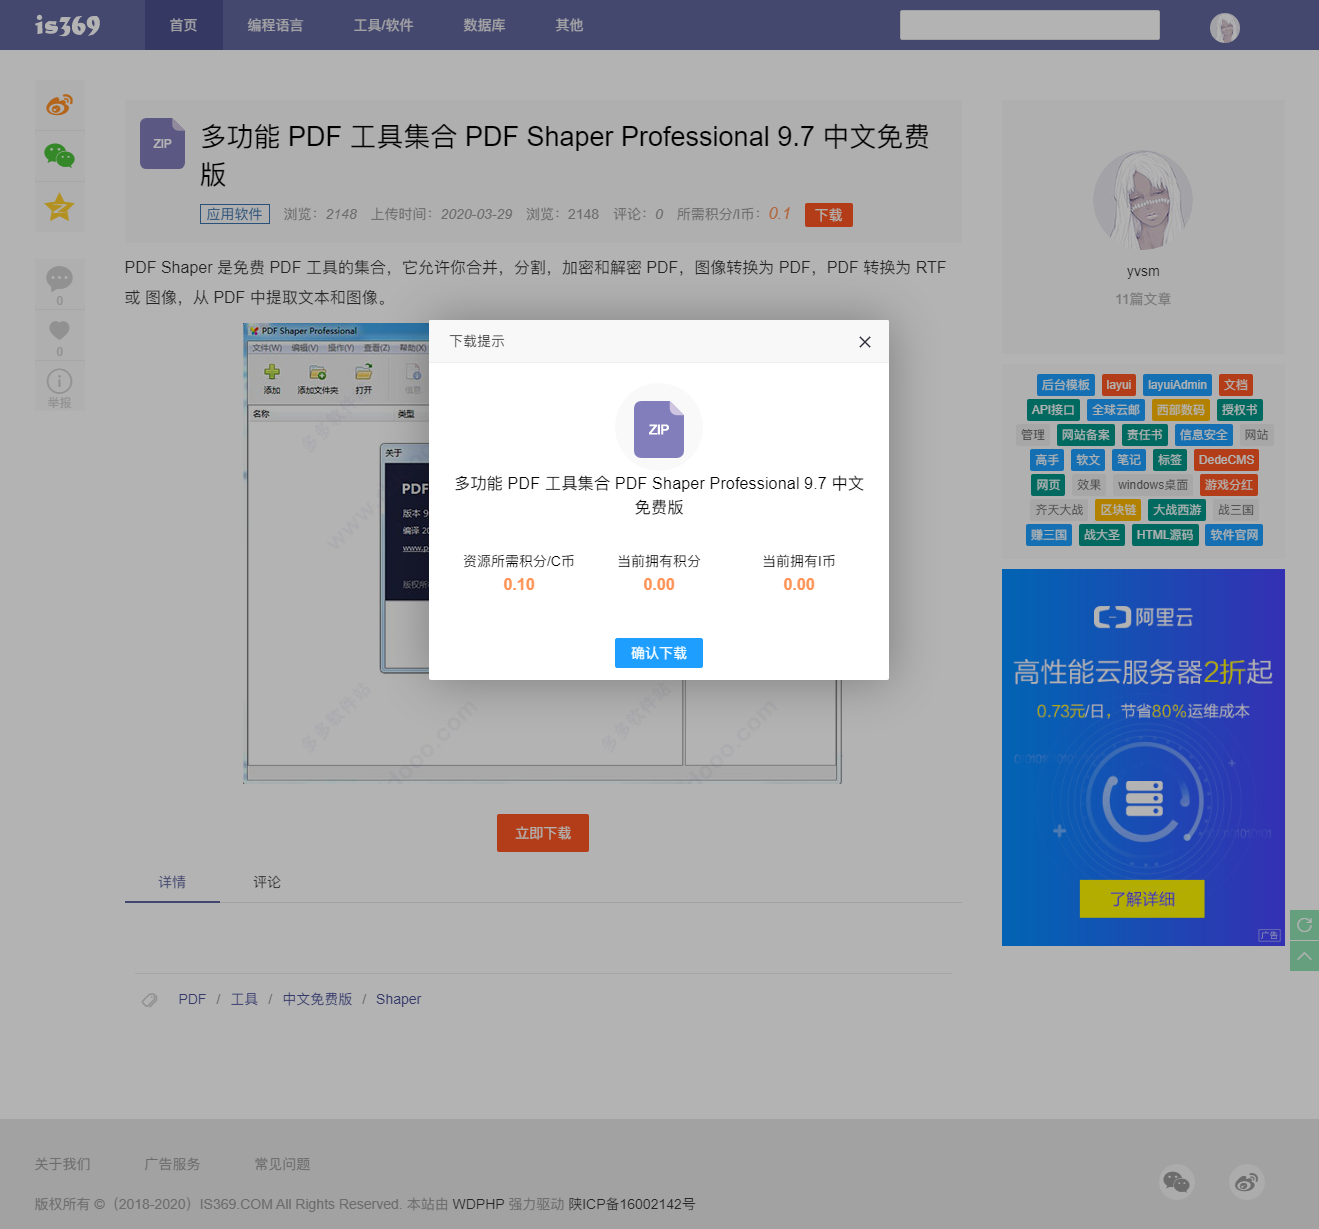Viewport: 1319px width, 1229px height.
Task: Select the 战大圣 tag
Action: tap(1102, 535)
